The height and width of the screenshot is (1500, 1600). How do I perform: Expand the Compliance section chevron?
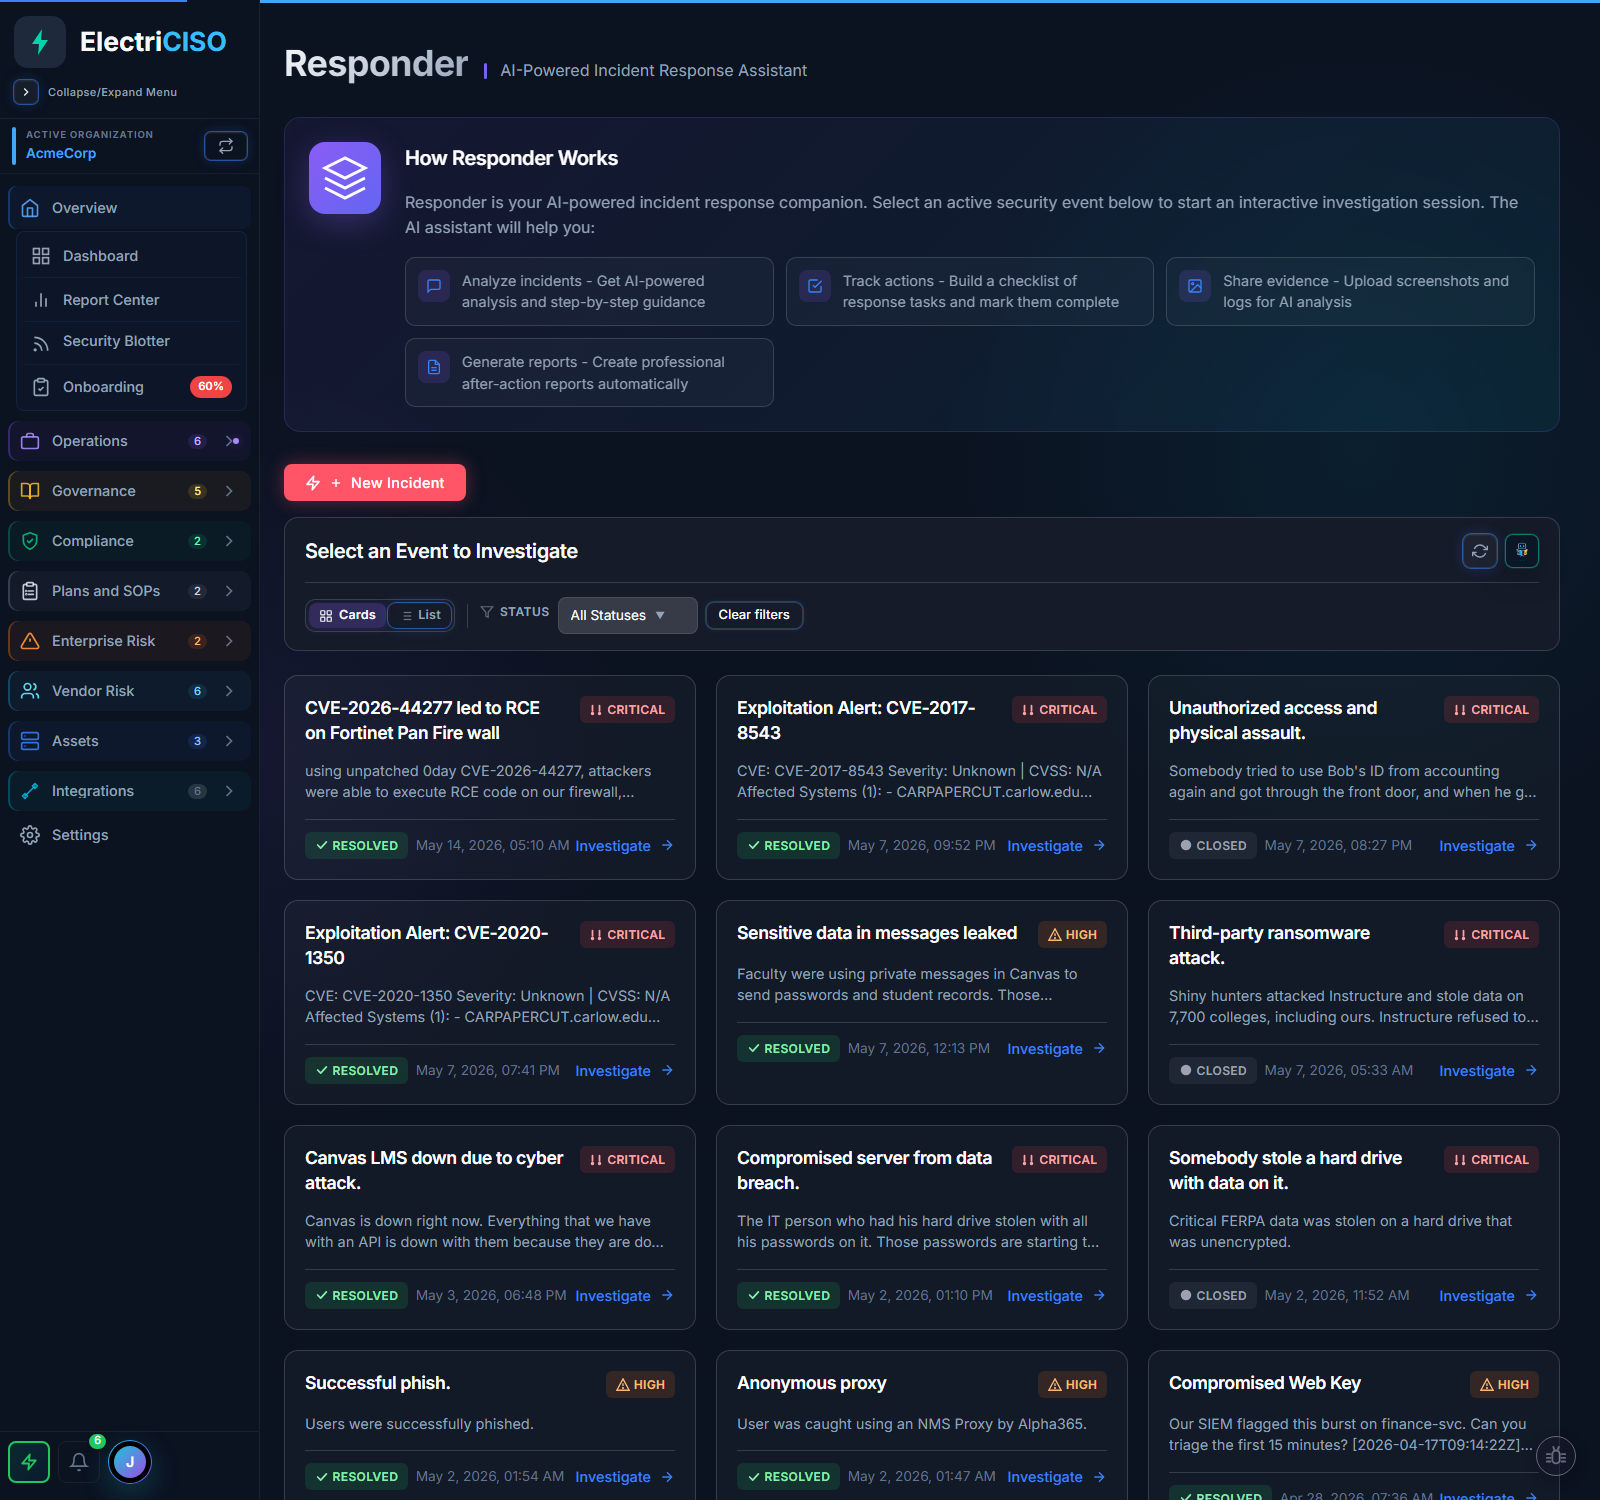[229, 541]
